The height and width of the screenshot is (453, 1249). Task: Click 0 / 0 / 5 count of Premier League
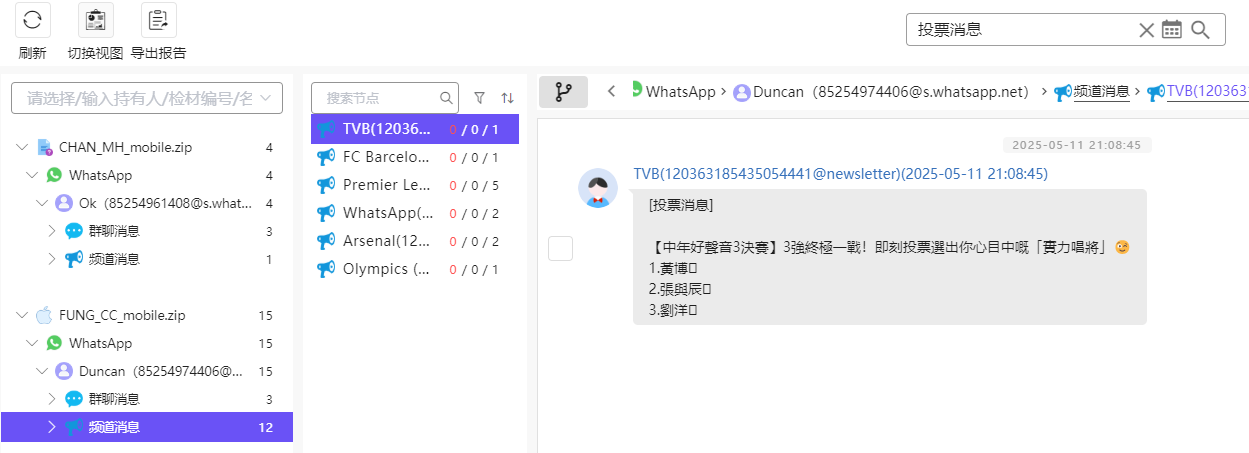coord(474,186)
